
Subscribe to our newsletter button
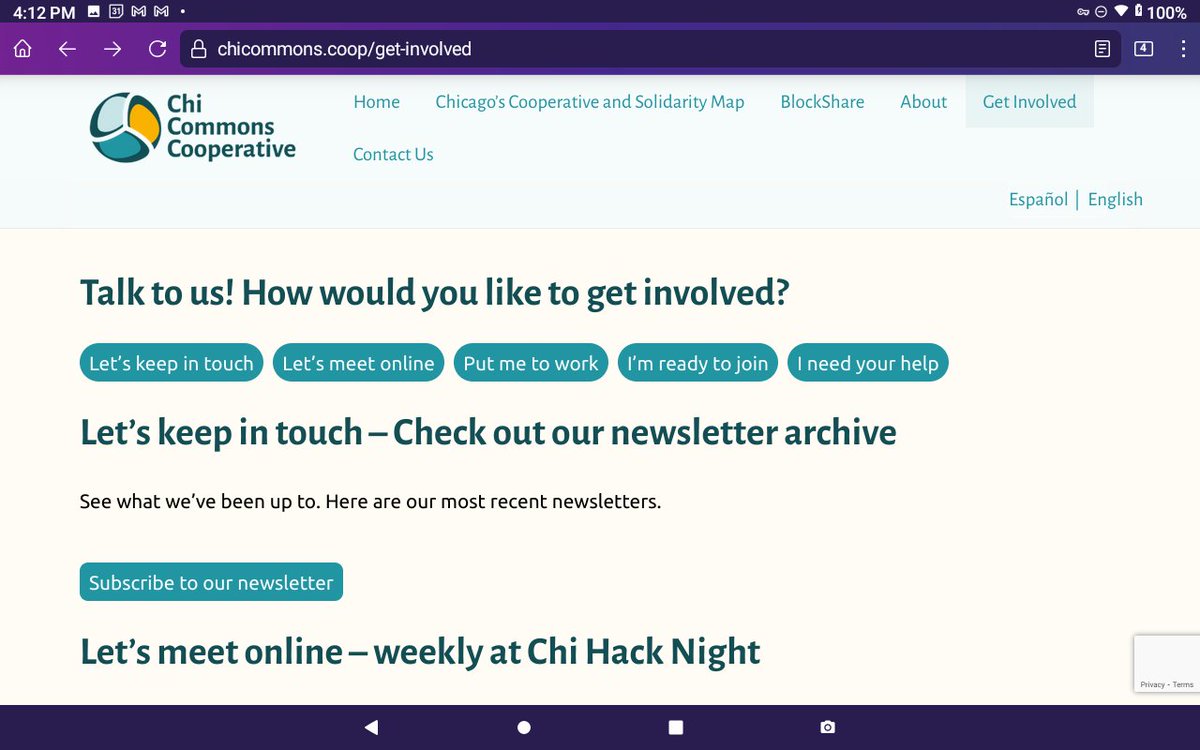pyautogui.click(x=211, y=582)
